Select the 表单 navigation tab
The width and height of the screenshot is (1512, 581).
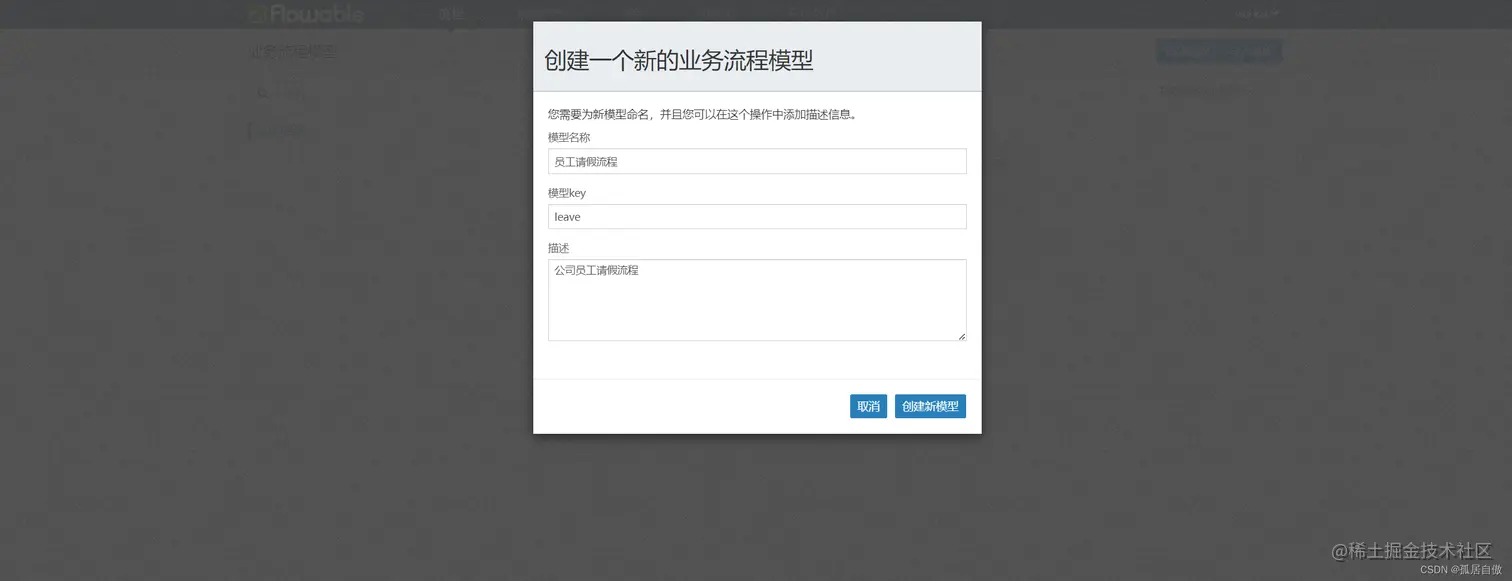tap(632, 13)
